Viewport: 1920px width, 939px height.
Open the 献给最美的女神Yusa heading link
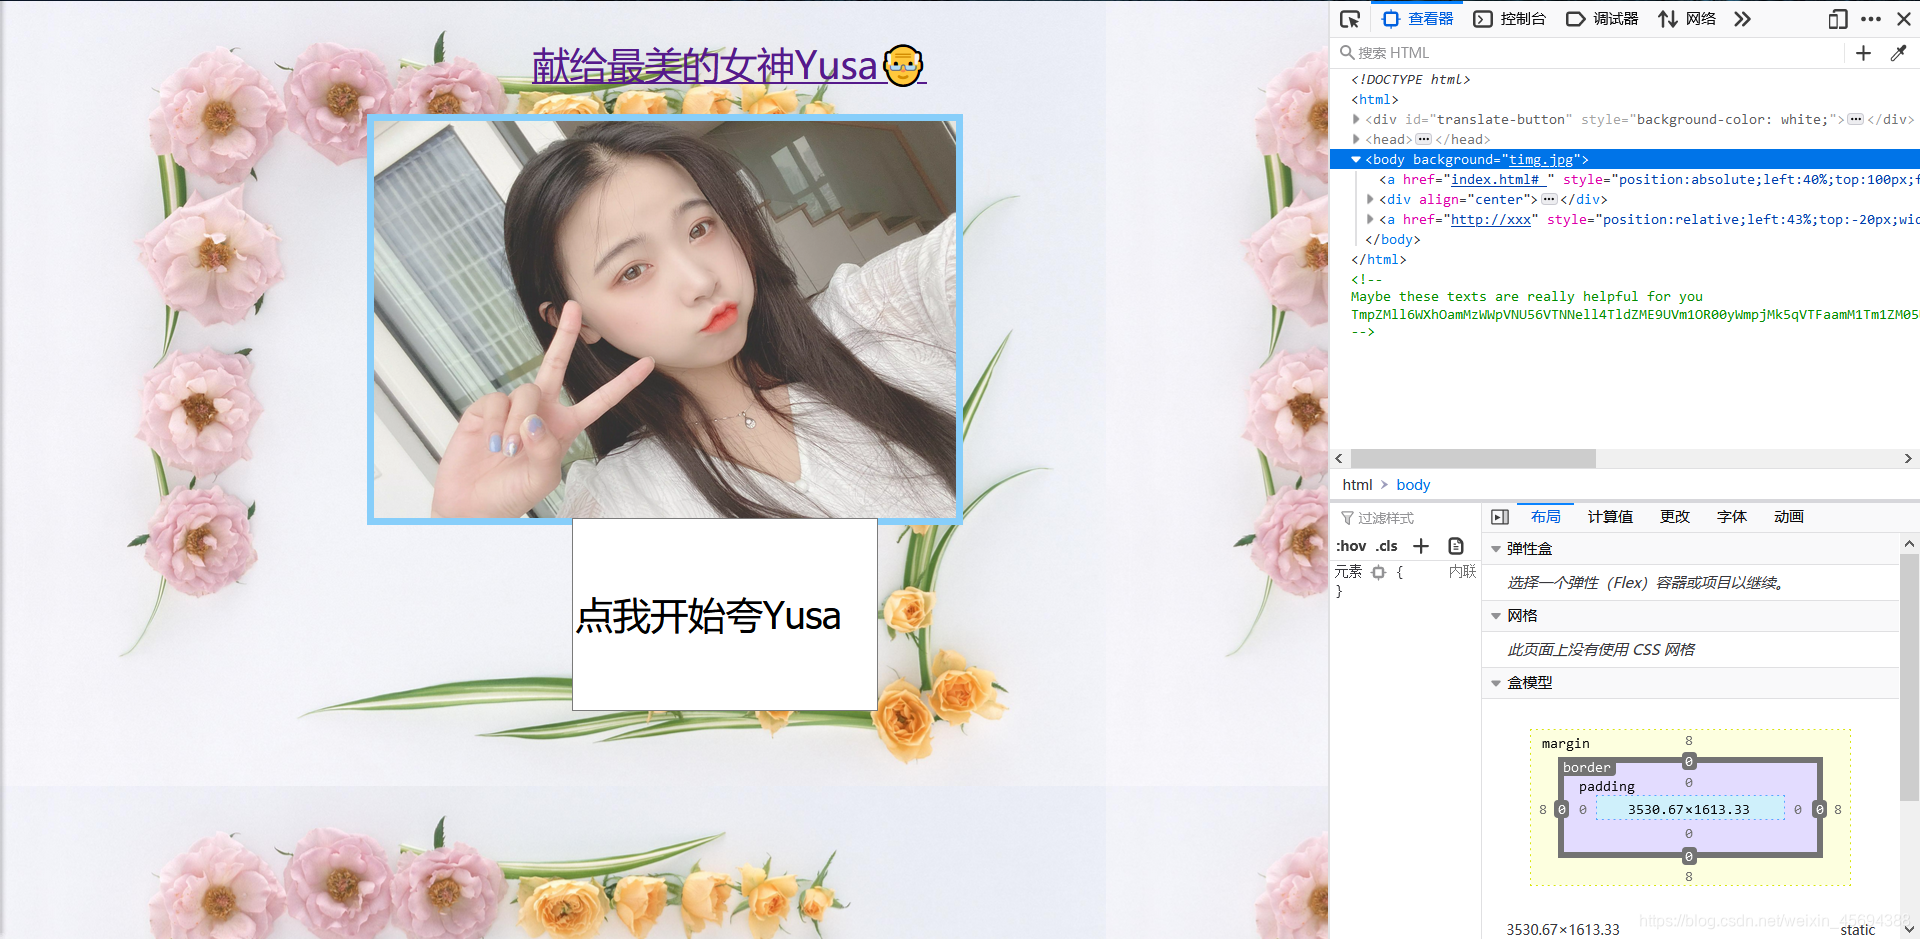(727, 65)
